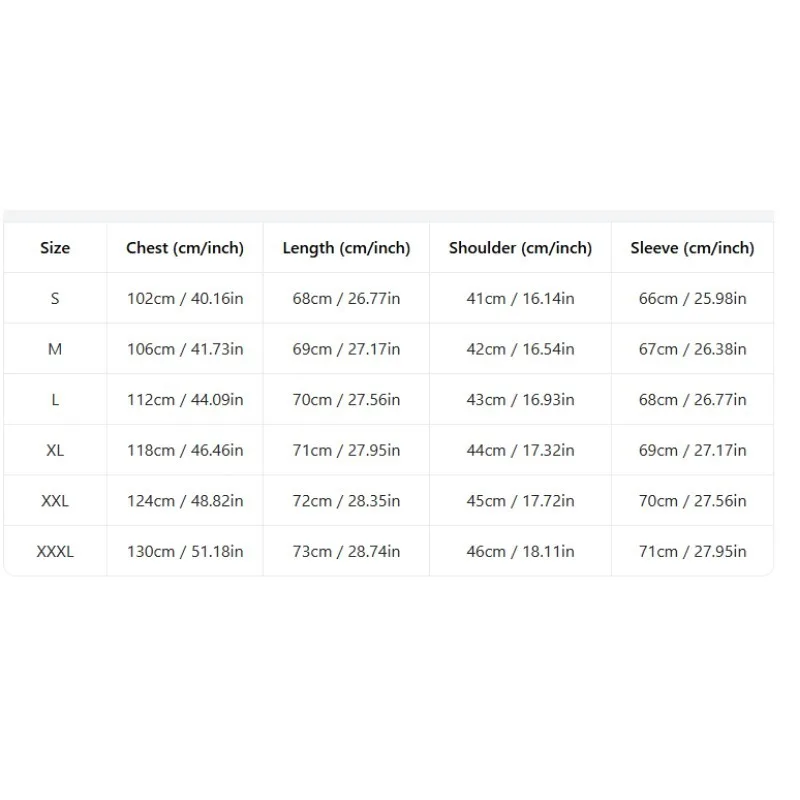Select the 118cm / 46.46in chest value
Image resolution: width=800 pixels, height=800 pixels.
click(185, 450)
